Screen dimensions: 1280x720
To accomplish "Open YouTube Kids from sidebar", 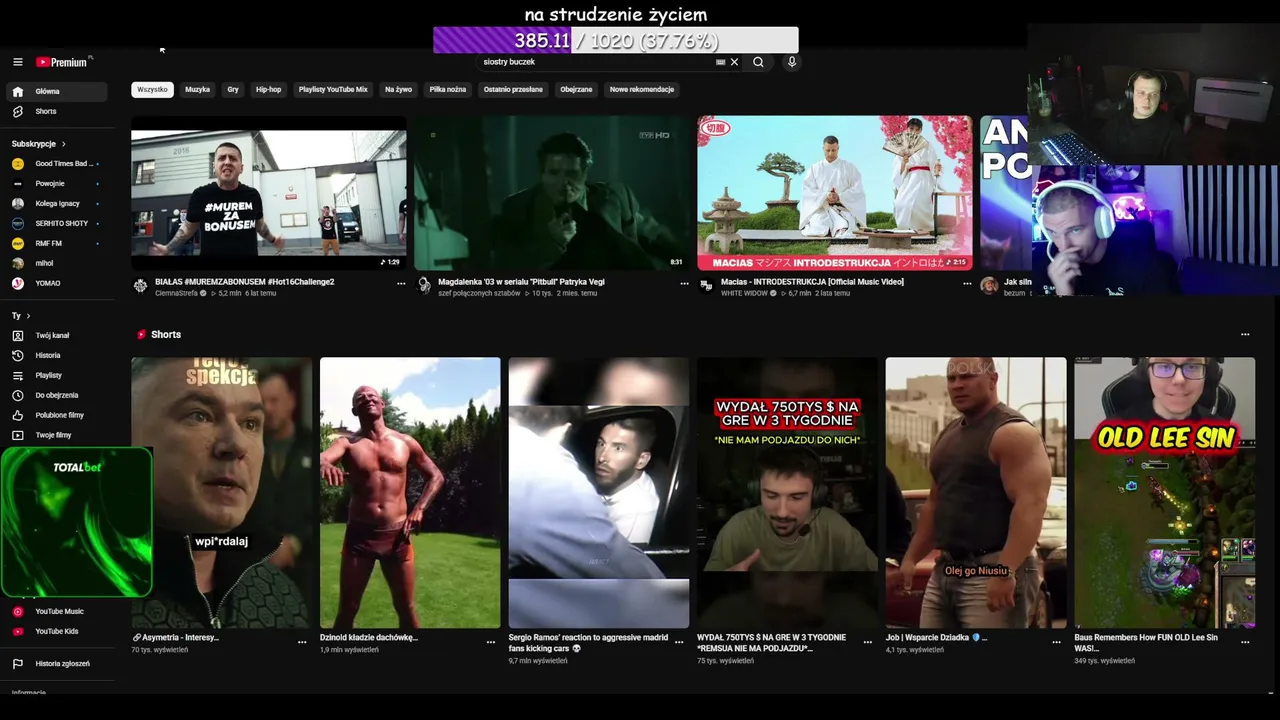I will click(55, 631).
